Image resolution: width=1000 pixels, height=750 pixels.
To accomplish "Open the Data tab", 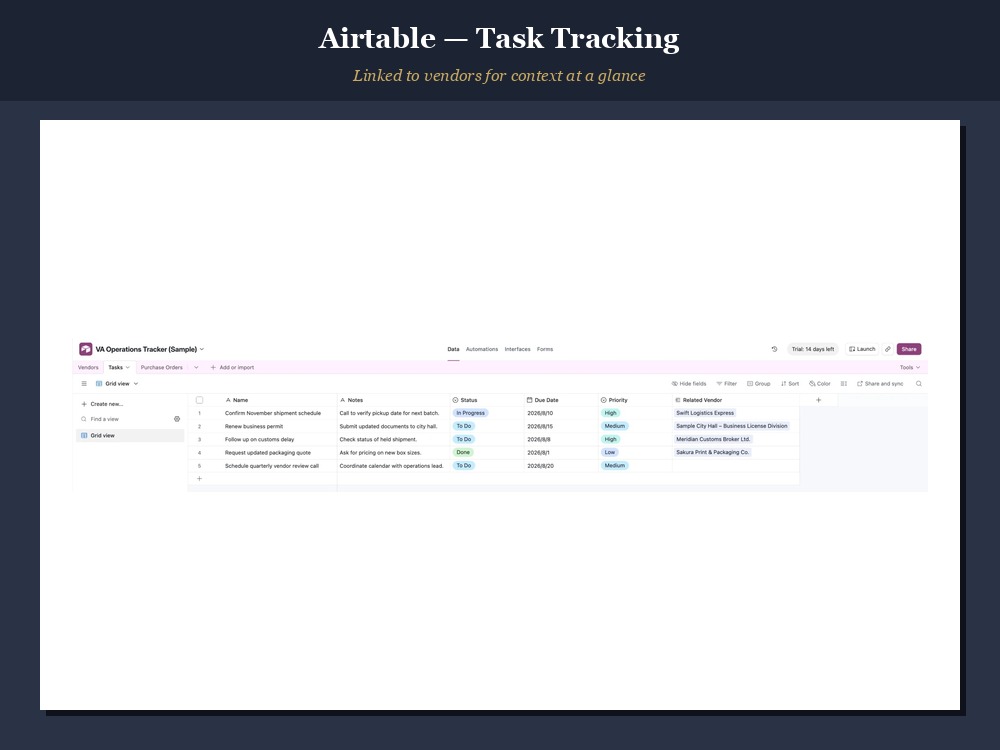I will click(x=453, y=349).
